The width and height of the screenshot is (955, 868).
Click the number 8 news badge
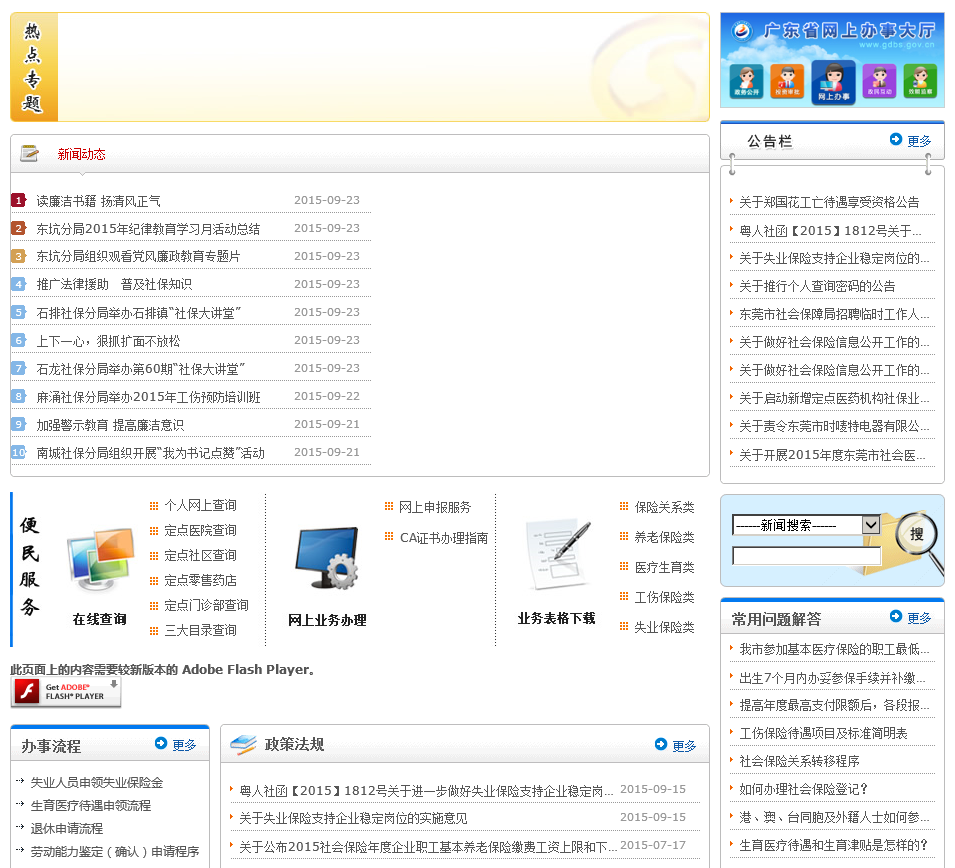point(19,396)
